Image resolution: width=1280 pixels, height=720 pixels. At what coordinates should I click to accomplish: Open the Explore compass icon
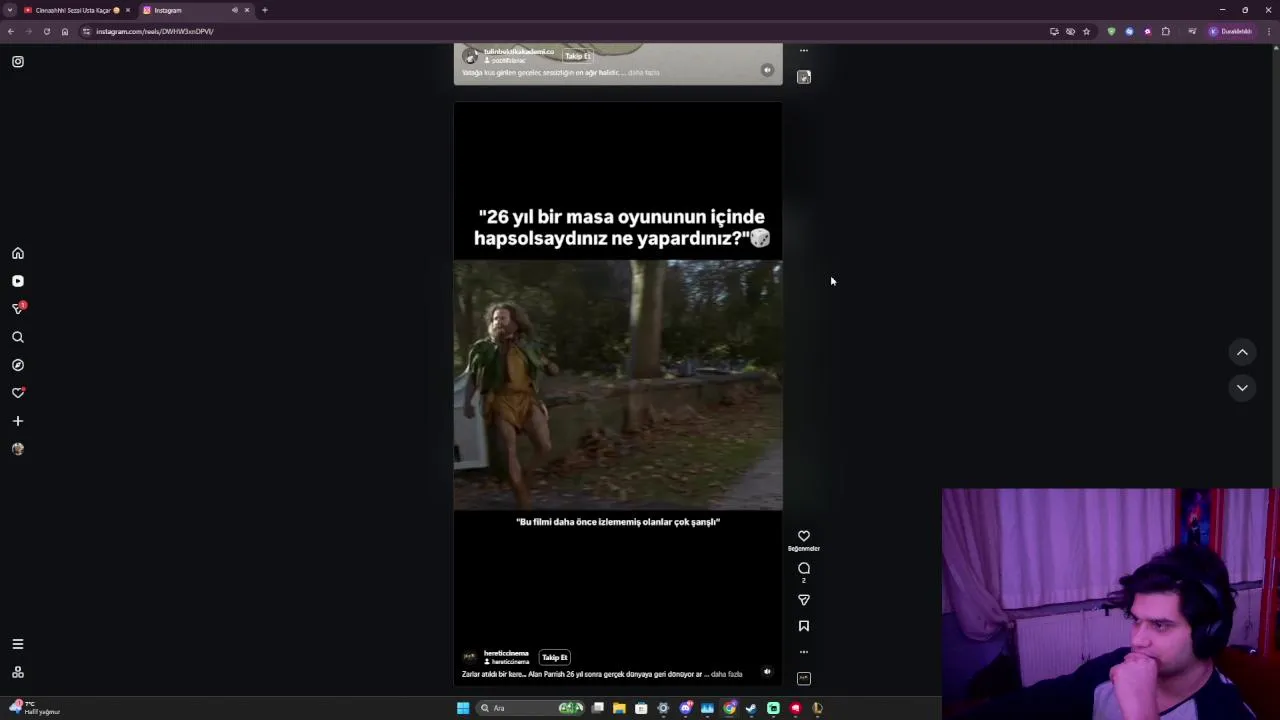point(18,365)
